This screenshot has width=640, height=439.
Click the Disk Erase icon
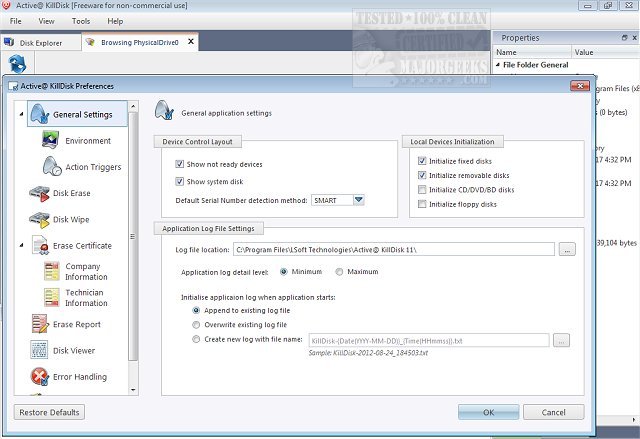coord(40,193)
